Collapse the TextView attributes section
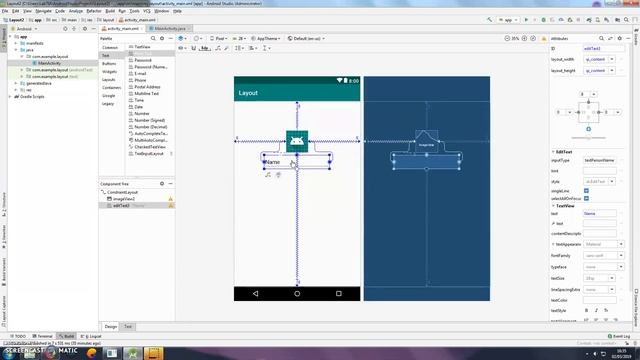Screen dimensions: 640x360 (553, 206)
